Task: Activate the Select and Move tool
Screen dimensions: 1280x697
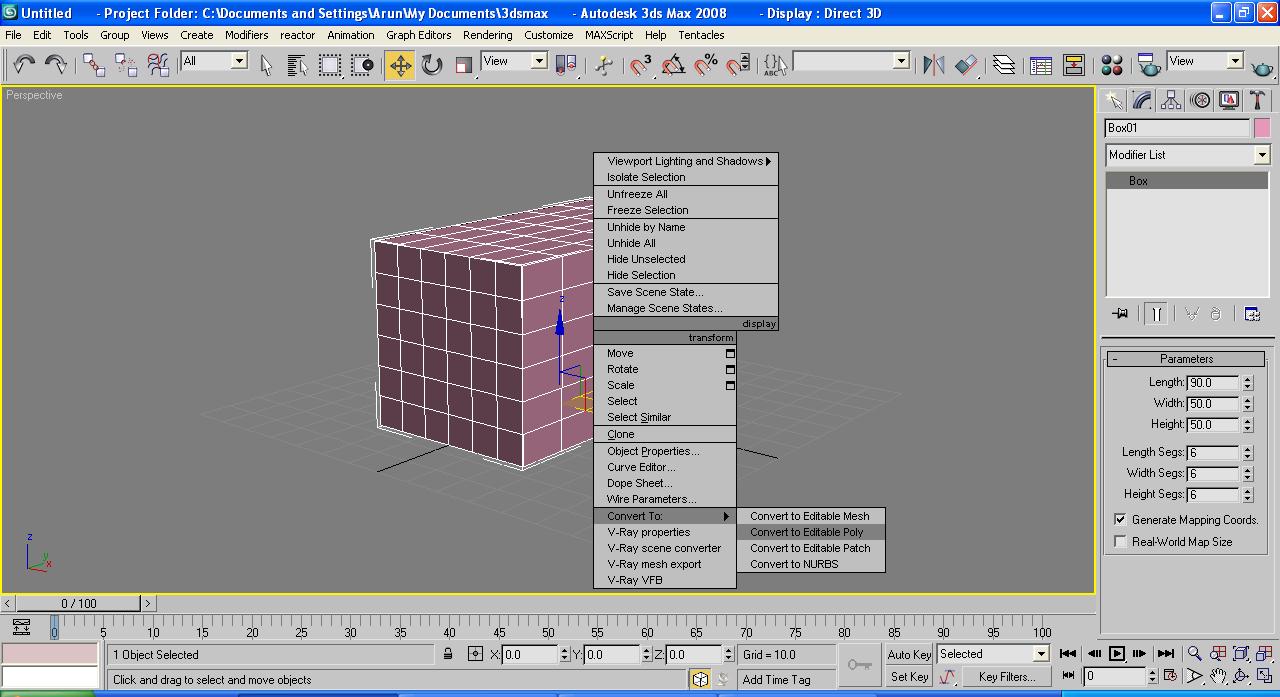Action: pos(400,65)
